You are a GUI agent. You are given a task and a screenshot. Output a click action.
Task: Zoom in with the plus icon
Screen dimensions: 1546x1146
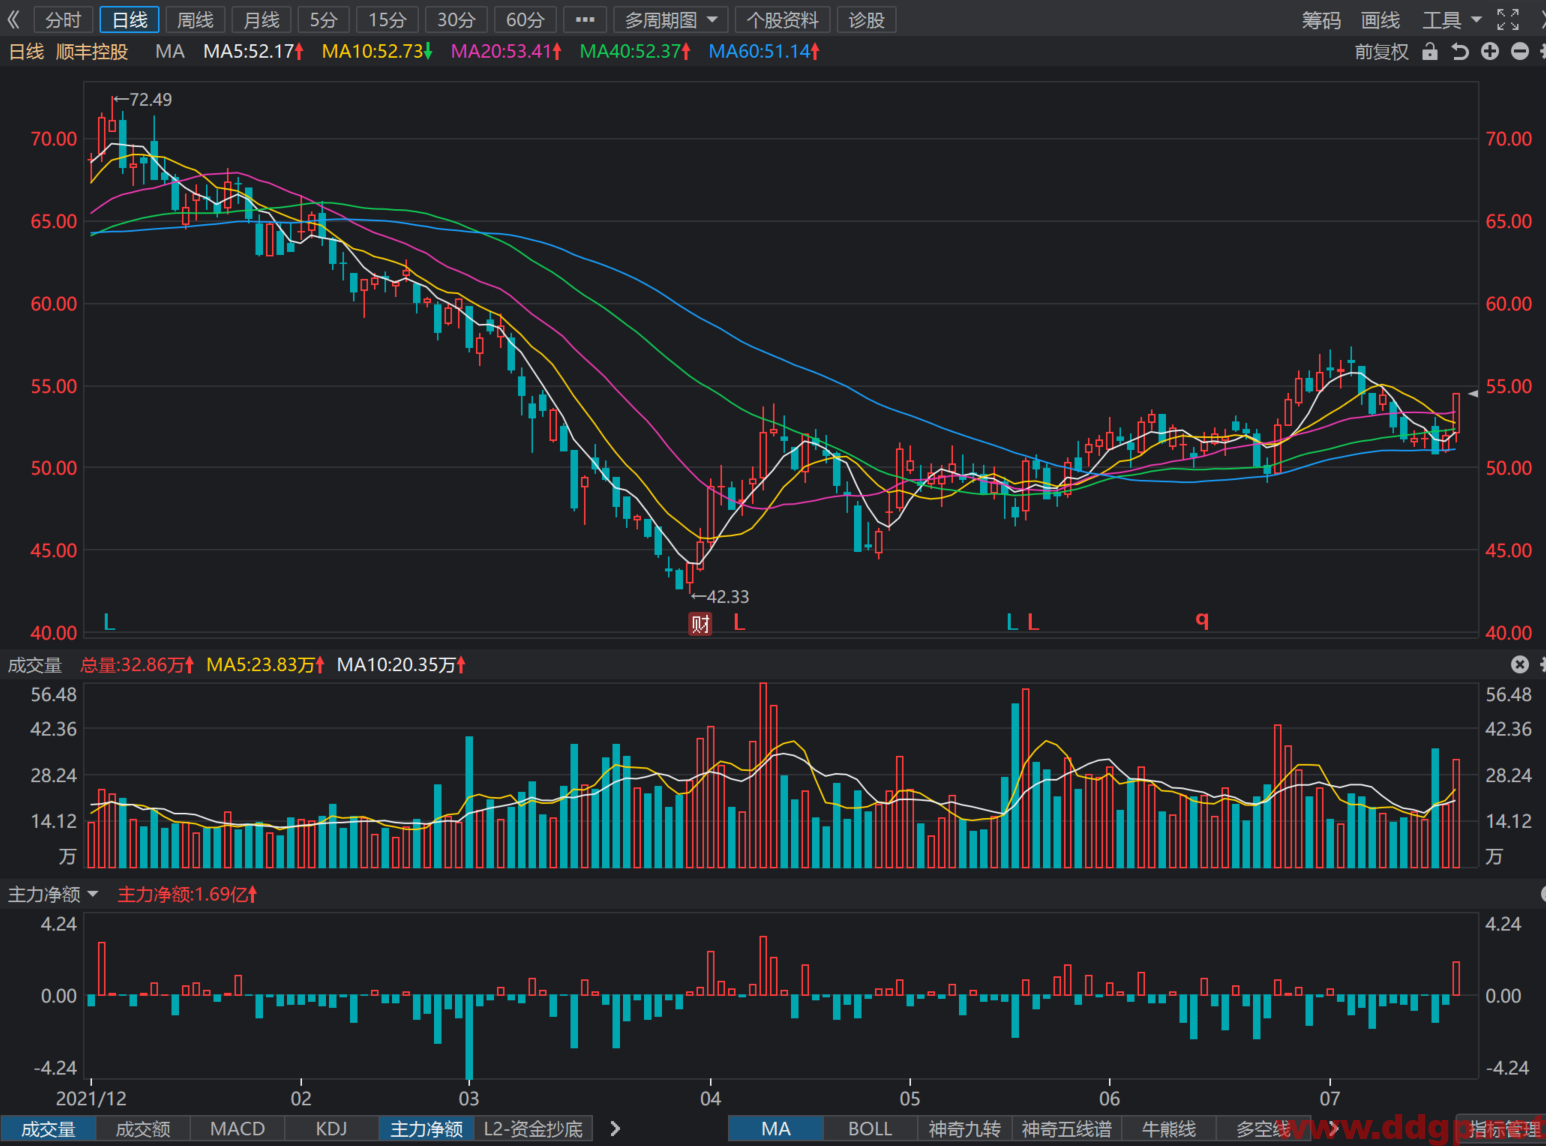[1490, 51]
